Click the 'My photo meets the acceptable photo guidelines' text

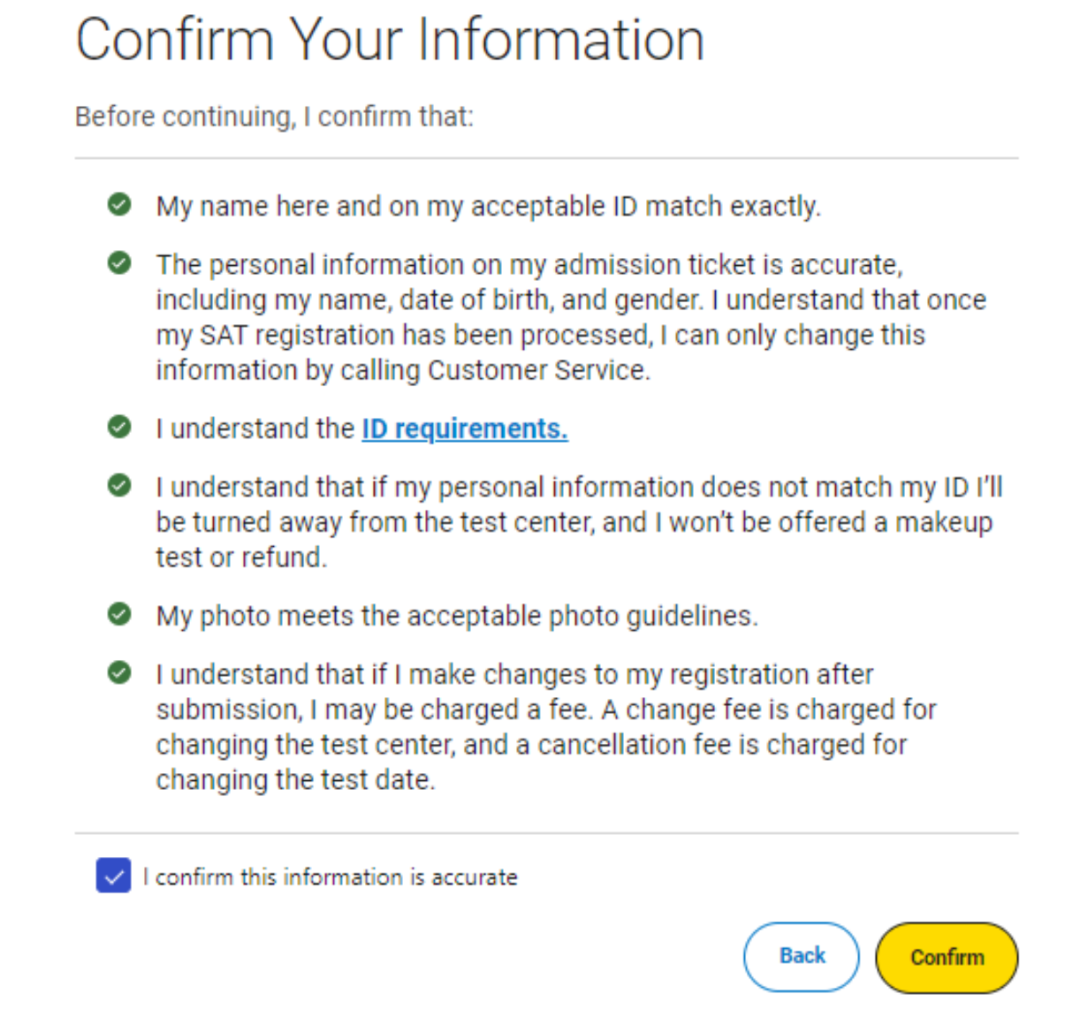457,616
